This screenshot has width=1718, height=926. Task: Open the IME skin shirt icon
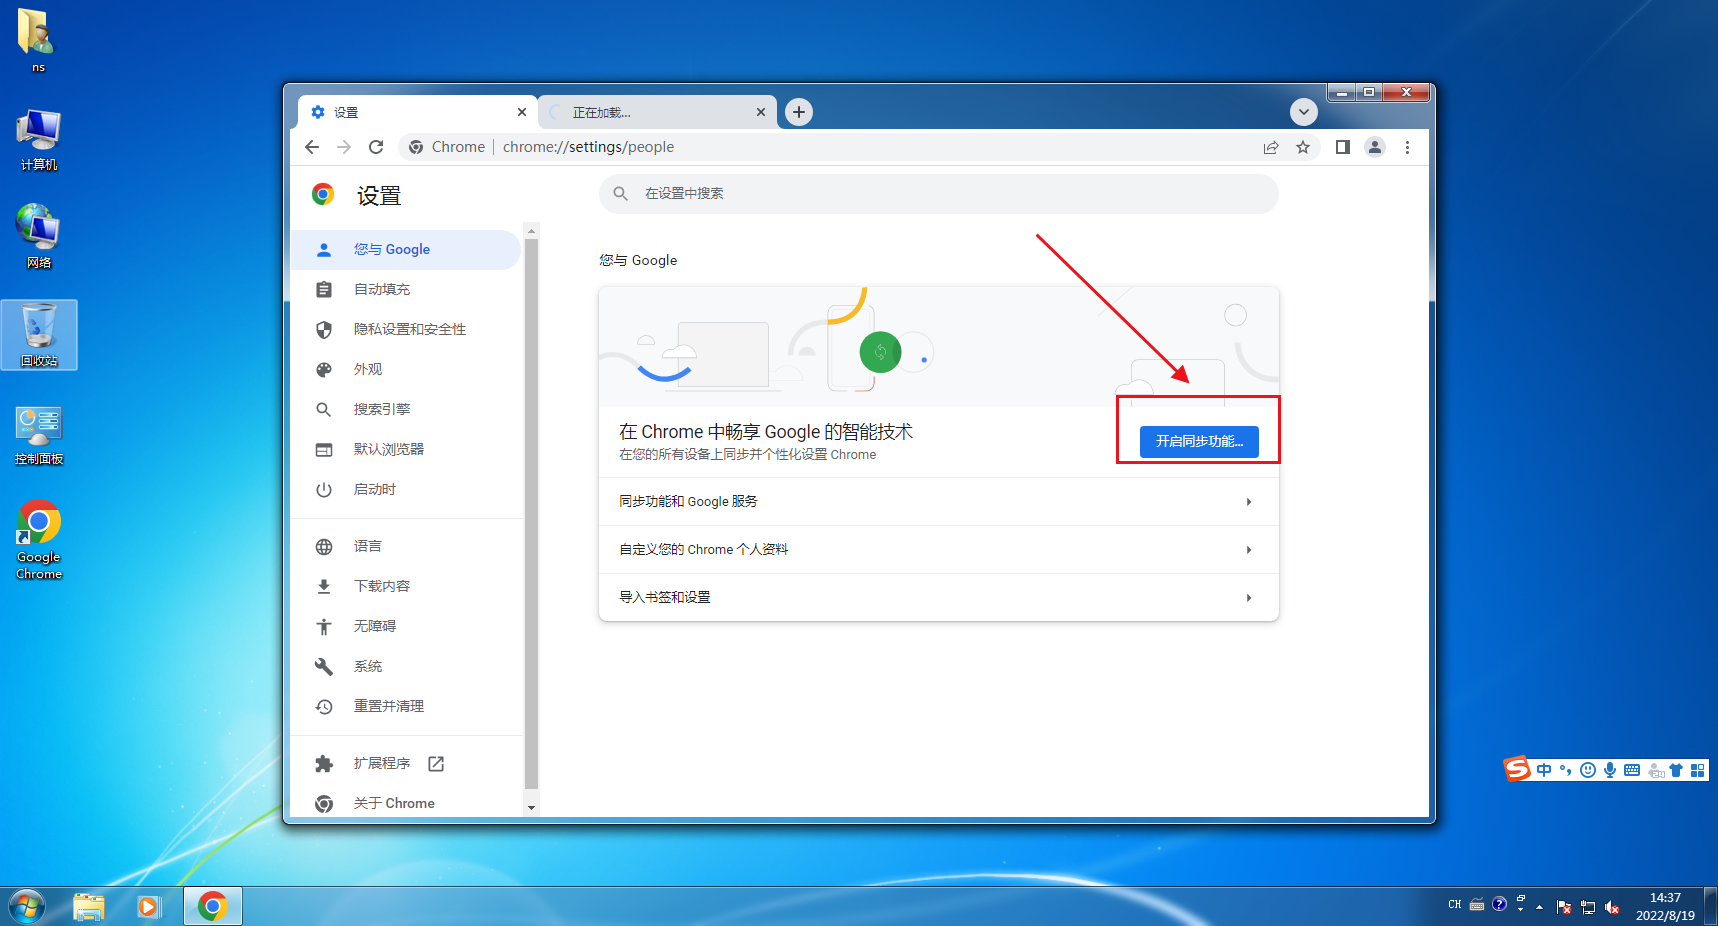(1676, 770)
